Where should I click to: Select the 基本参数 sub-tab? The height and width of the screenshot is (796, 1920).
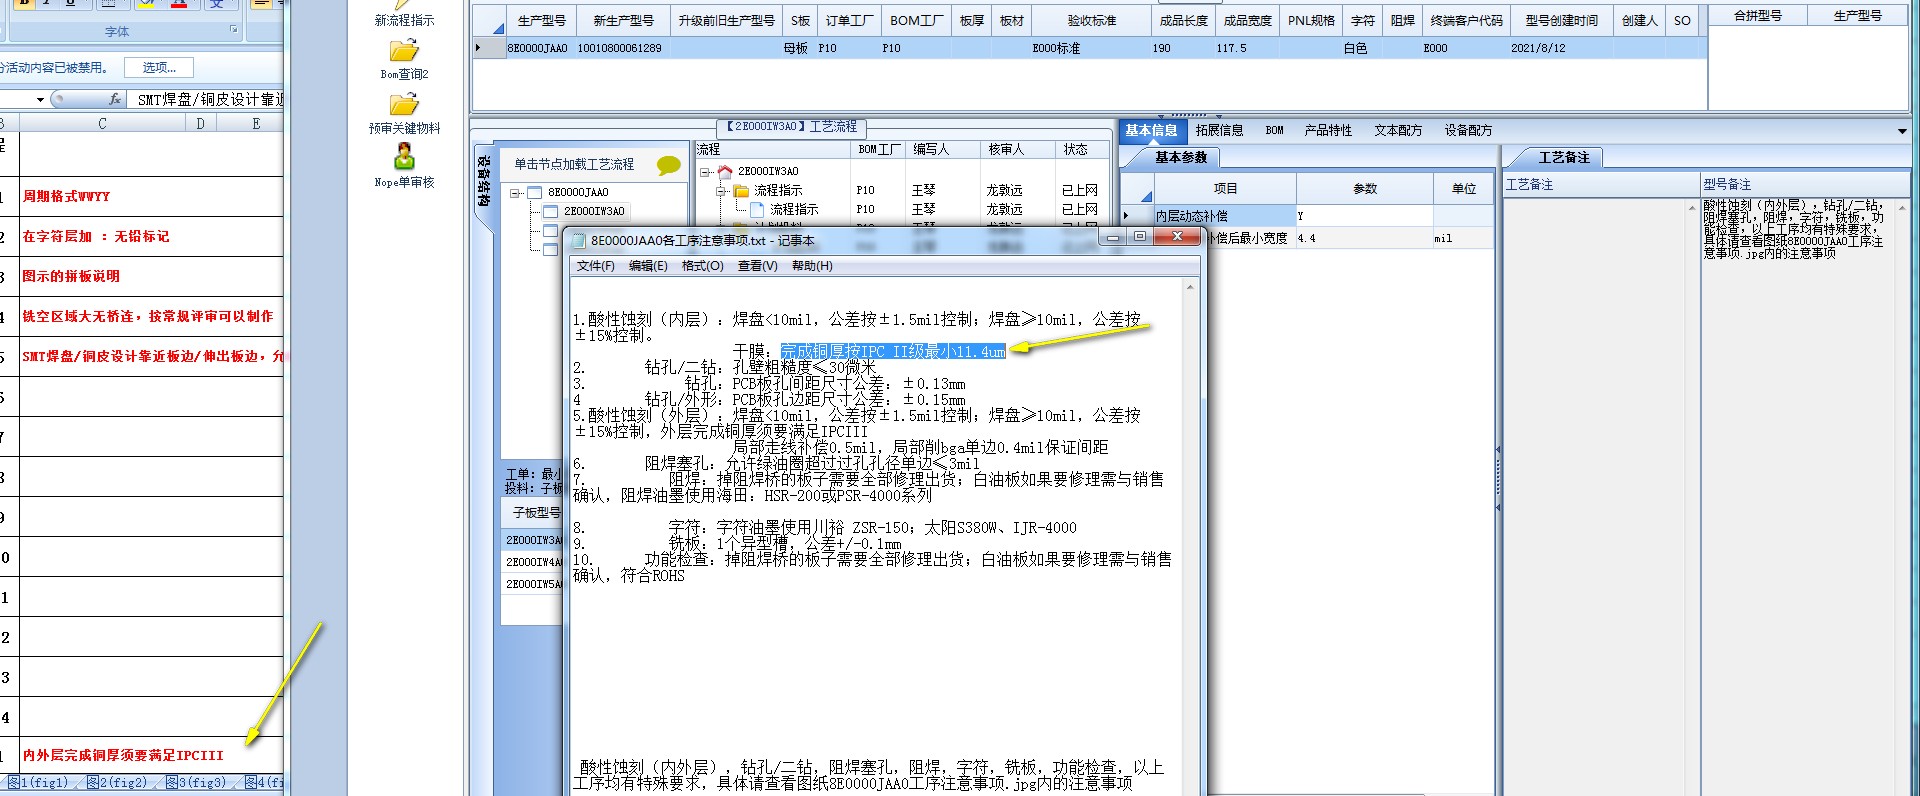point(1181,157)
